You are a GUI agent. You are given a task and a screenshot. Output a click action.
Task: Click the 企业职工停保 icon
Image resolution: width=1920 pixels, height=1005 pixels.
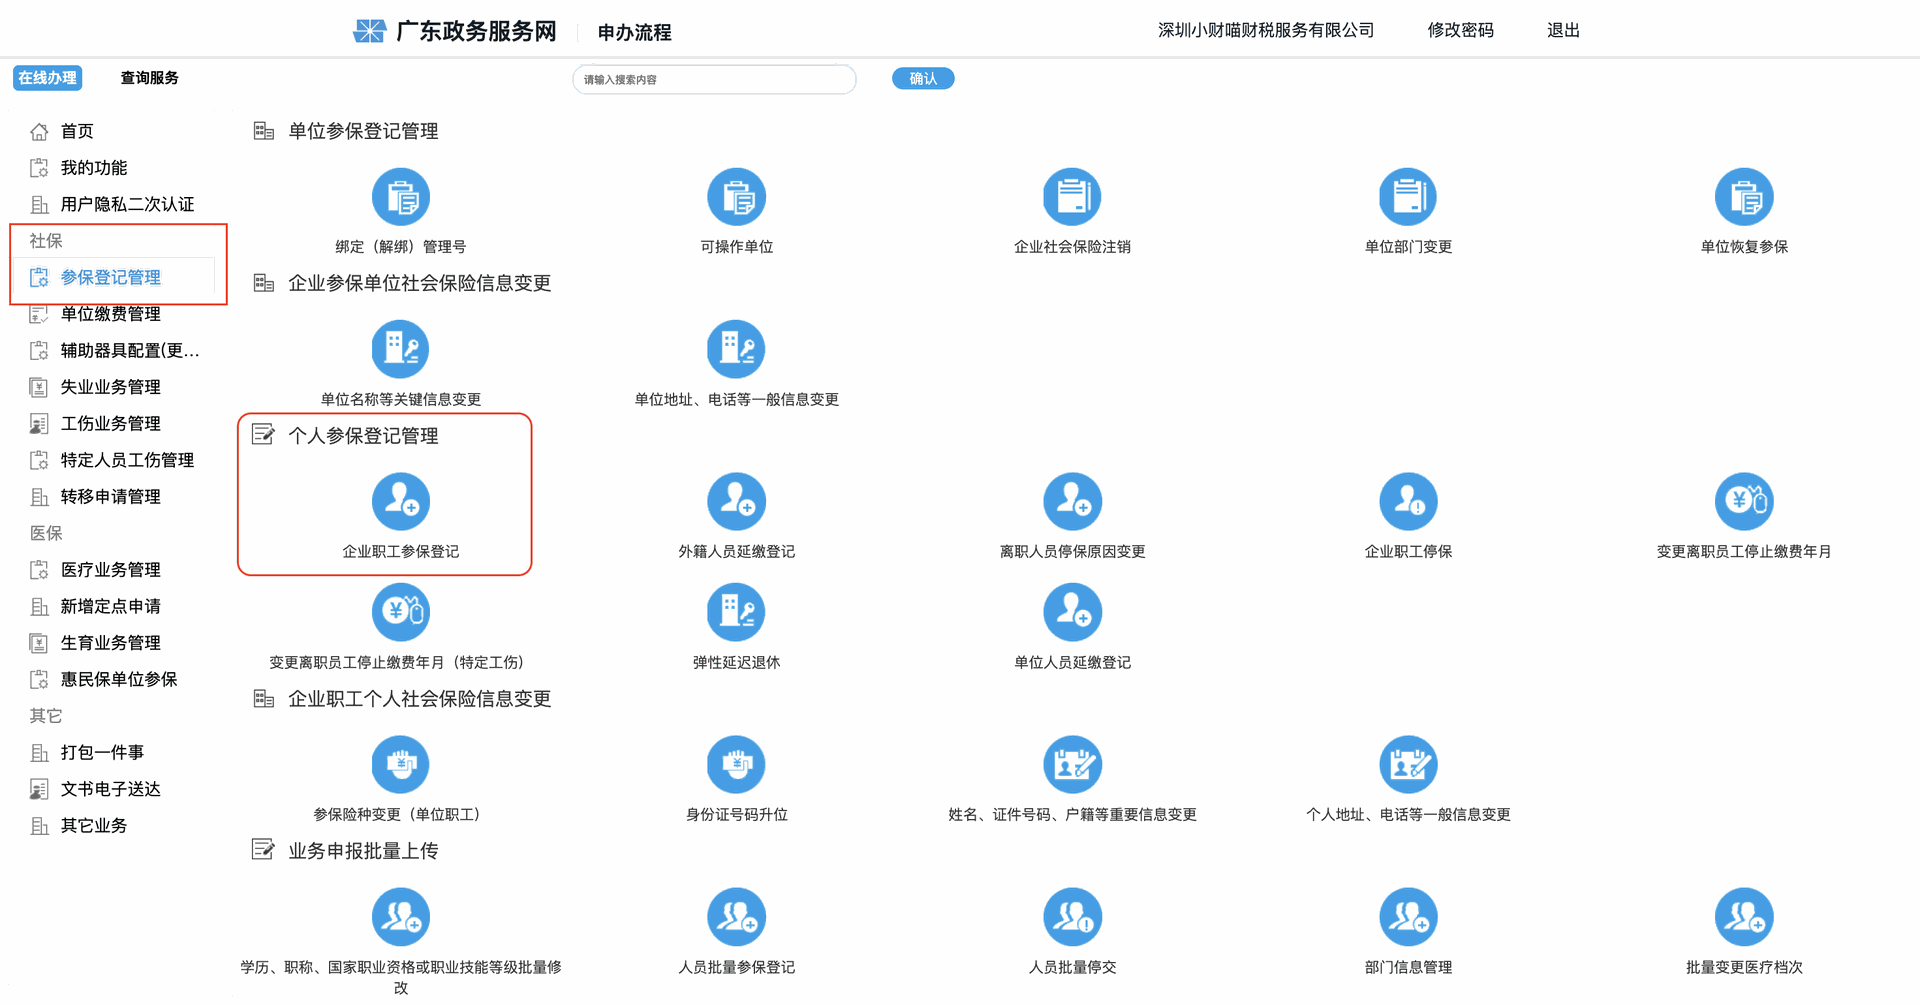click(1408, 501)
